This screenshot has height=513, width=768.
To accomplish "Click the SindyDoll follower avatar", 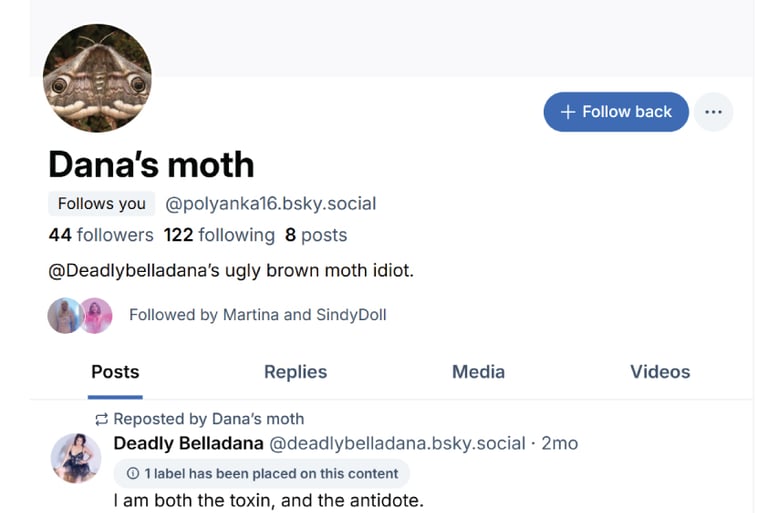I will 96,315.
